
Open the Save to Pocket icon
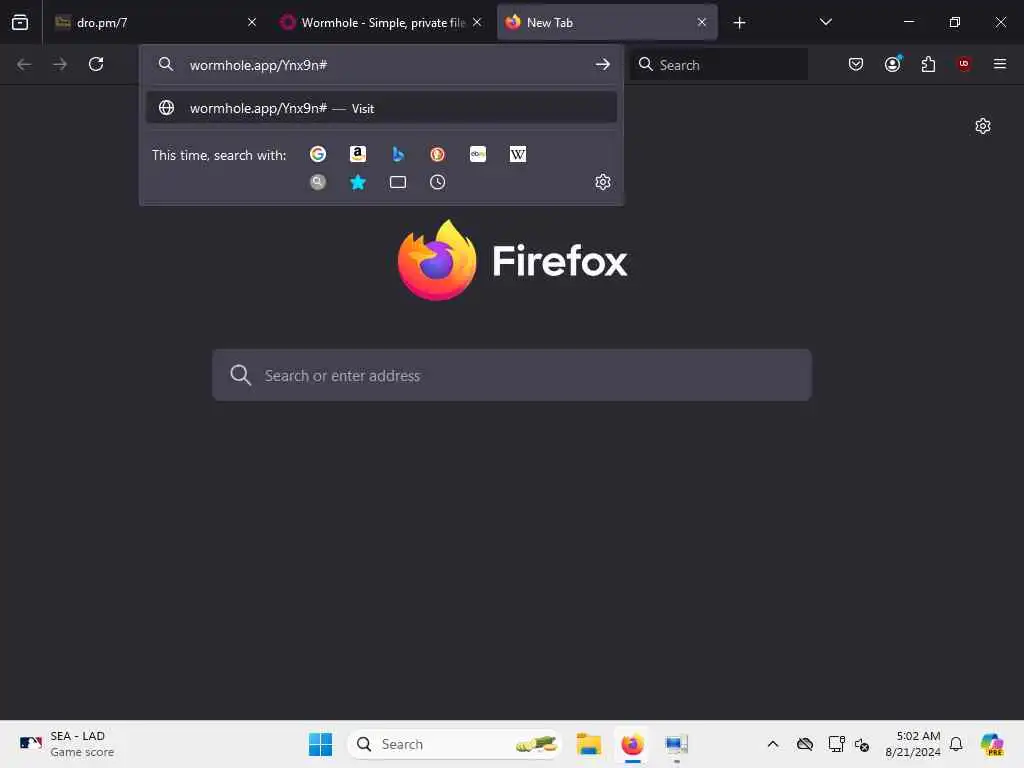click(x=856, y=64)
